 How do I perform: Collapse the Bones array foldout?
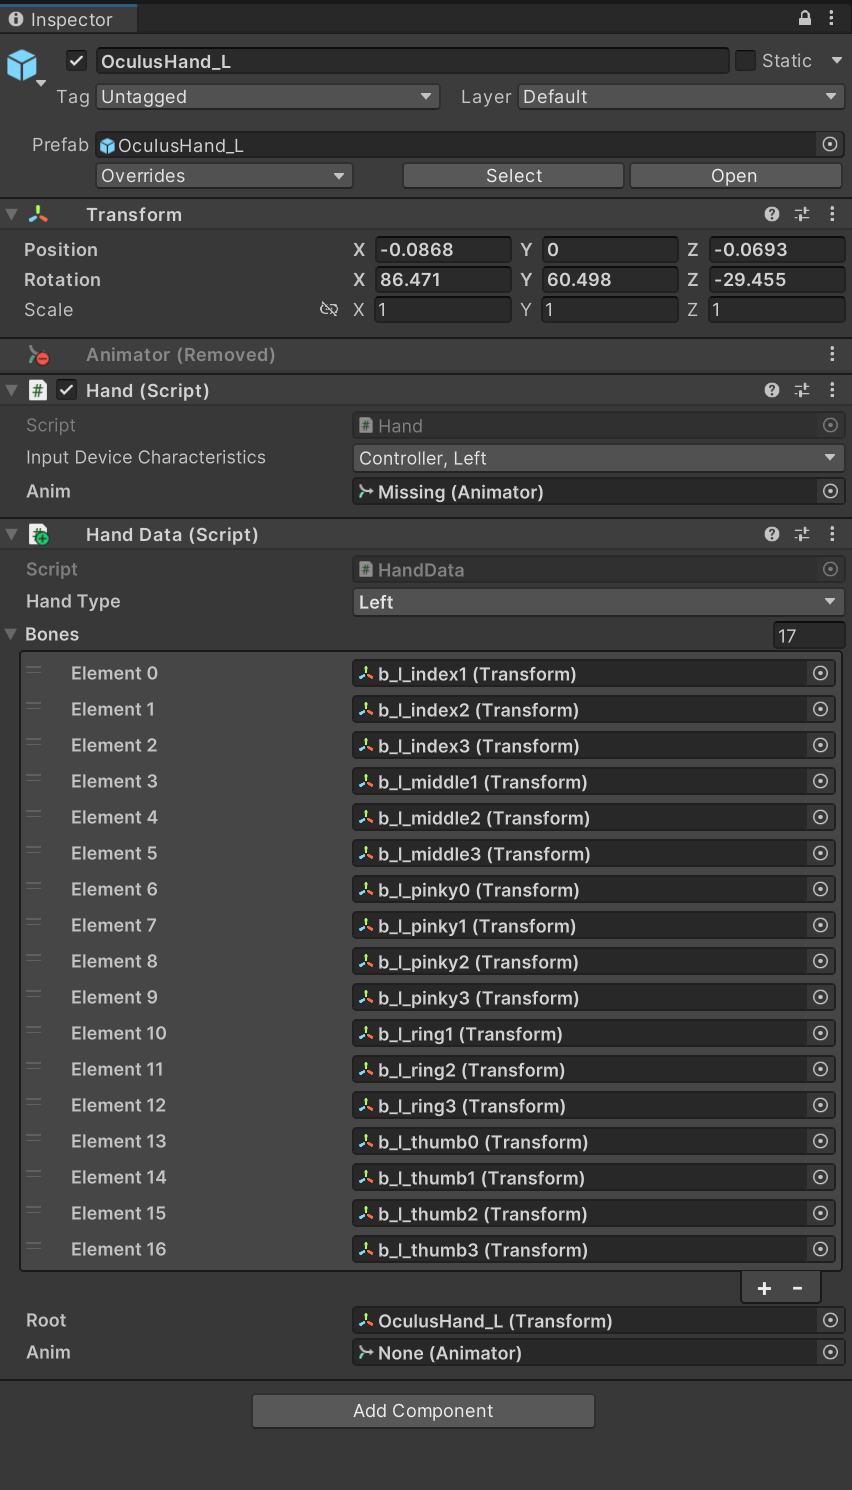coord(12,634)
